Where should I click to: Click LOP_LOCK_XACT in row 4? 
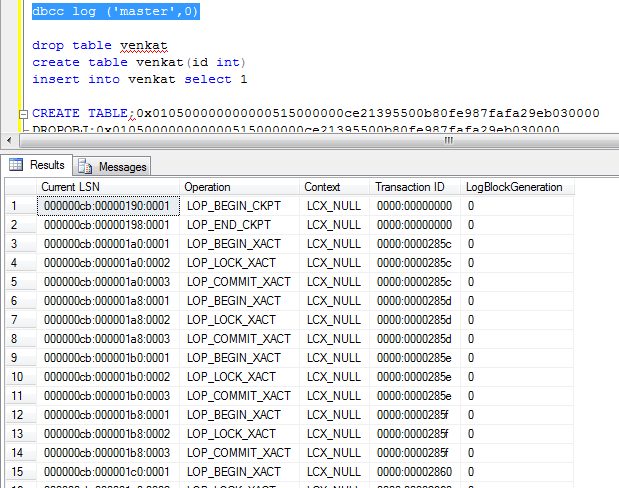point(240,263)
